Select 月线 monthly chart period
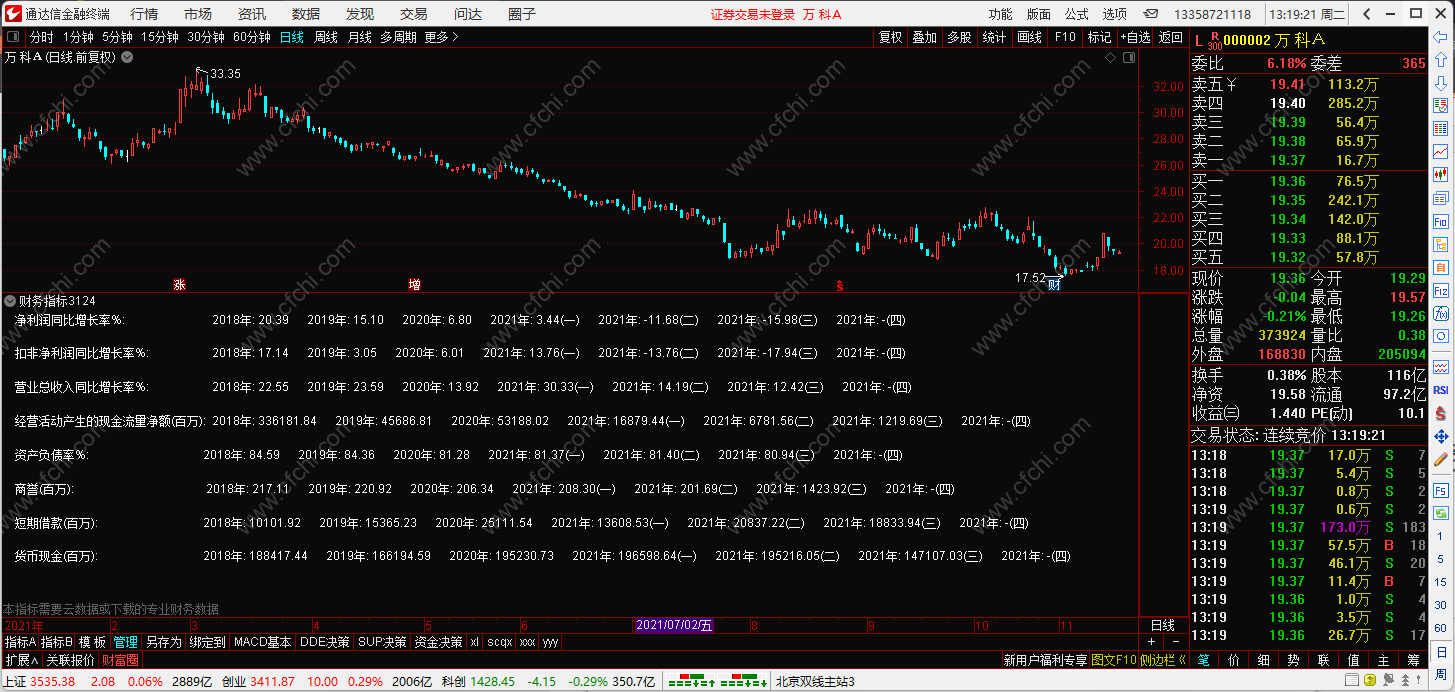The image size is (1455, 692). pos(360,37)
